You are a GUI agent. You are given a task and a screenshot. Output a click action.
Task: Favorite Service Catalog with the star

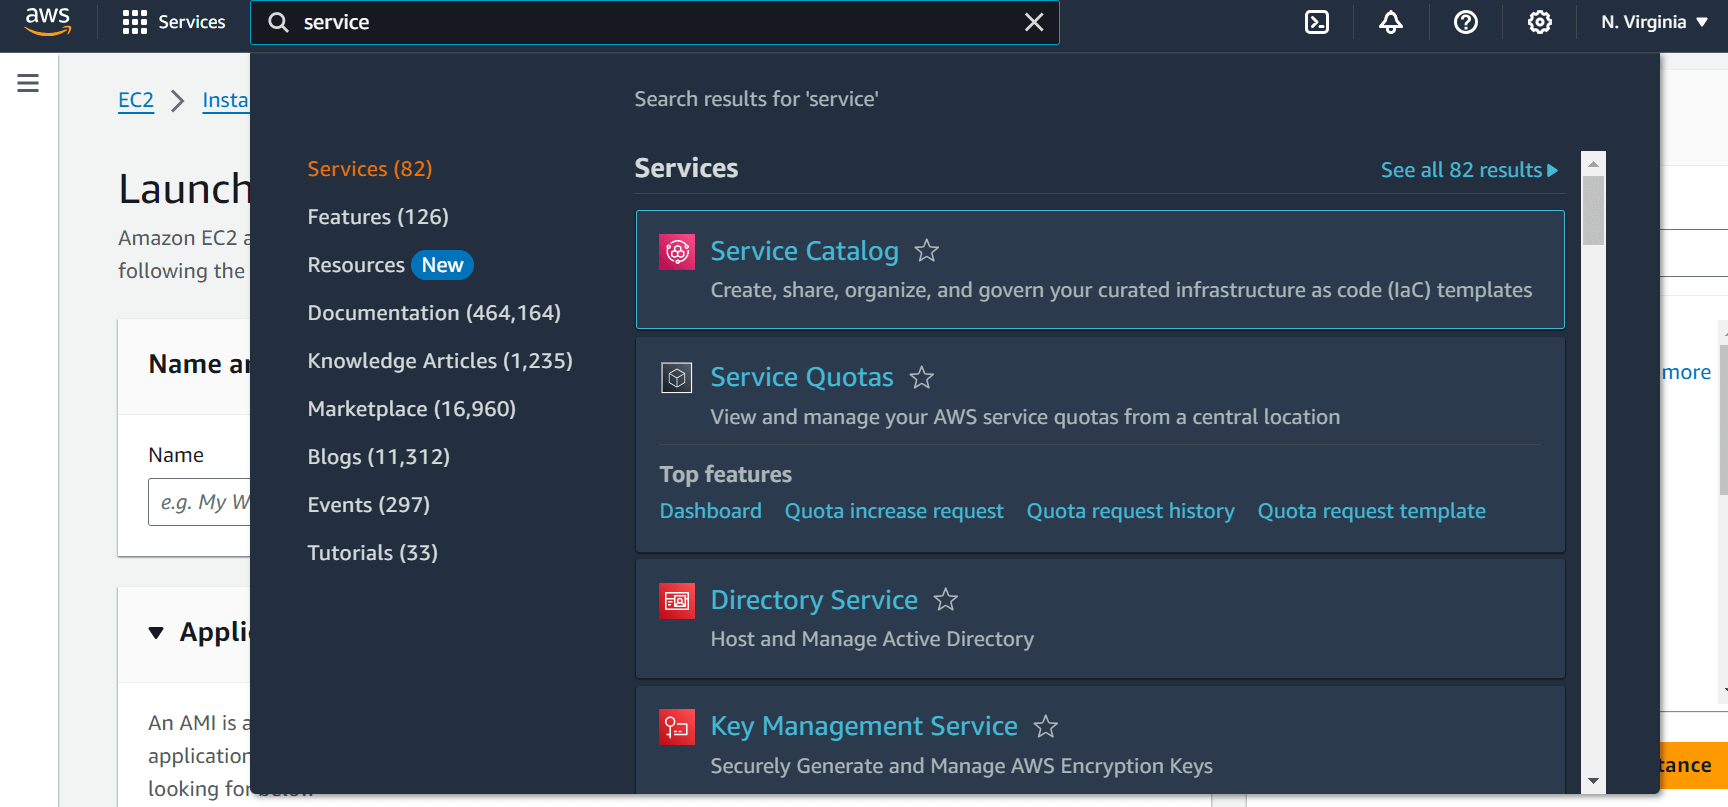[927, 251]
